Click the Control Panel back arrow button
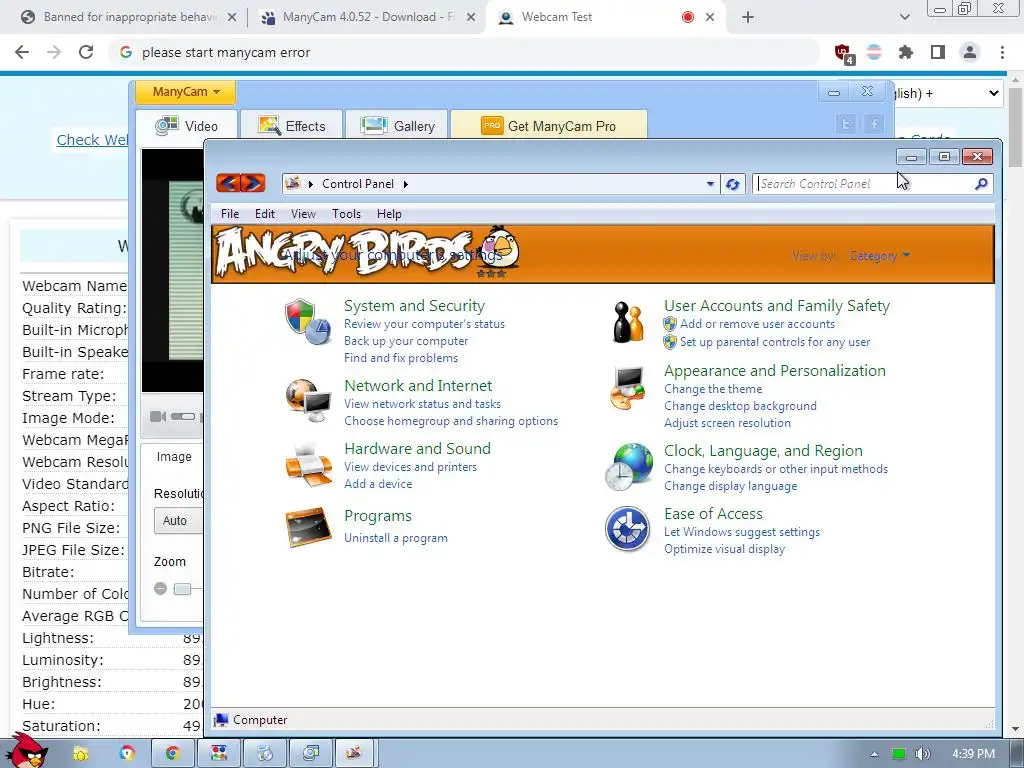The width and height of the screenshot is (1024, 768). click(x=228, y=184)
